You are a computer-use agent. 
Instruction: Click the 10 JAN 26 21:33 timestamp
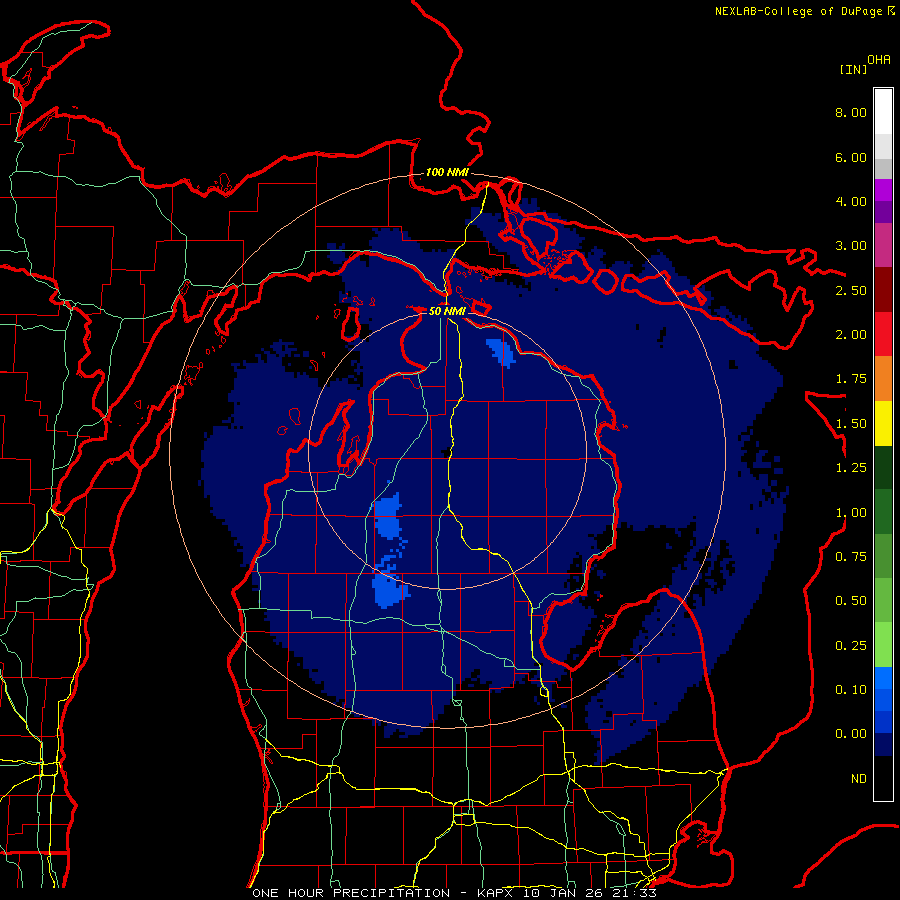(x=591, y=893)
